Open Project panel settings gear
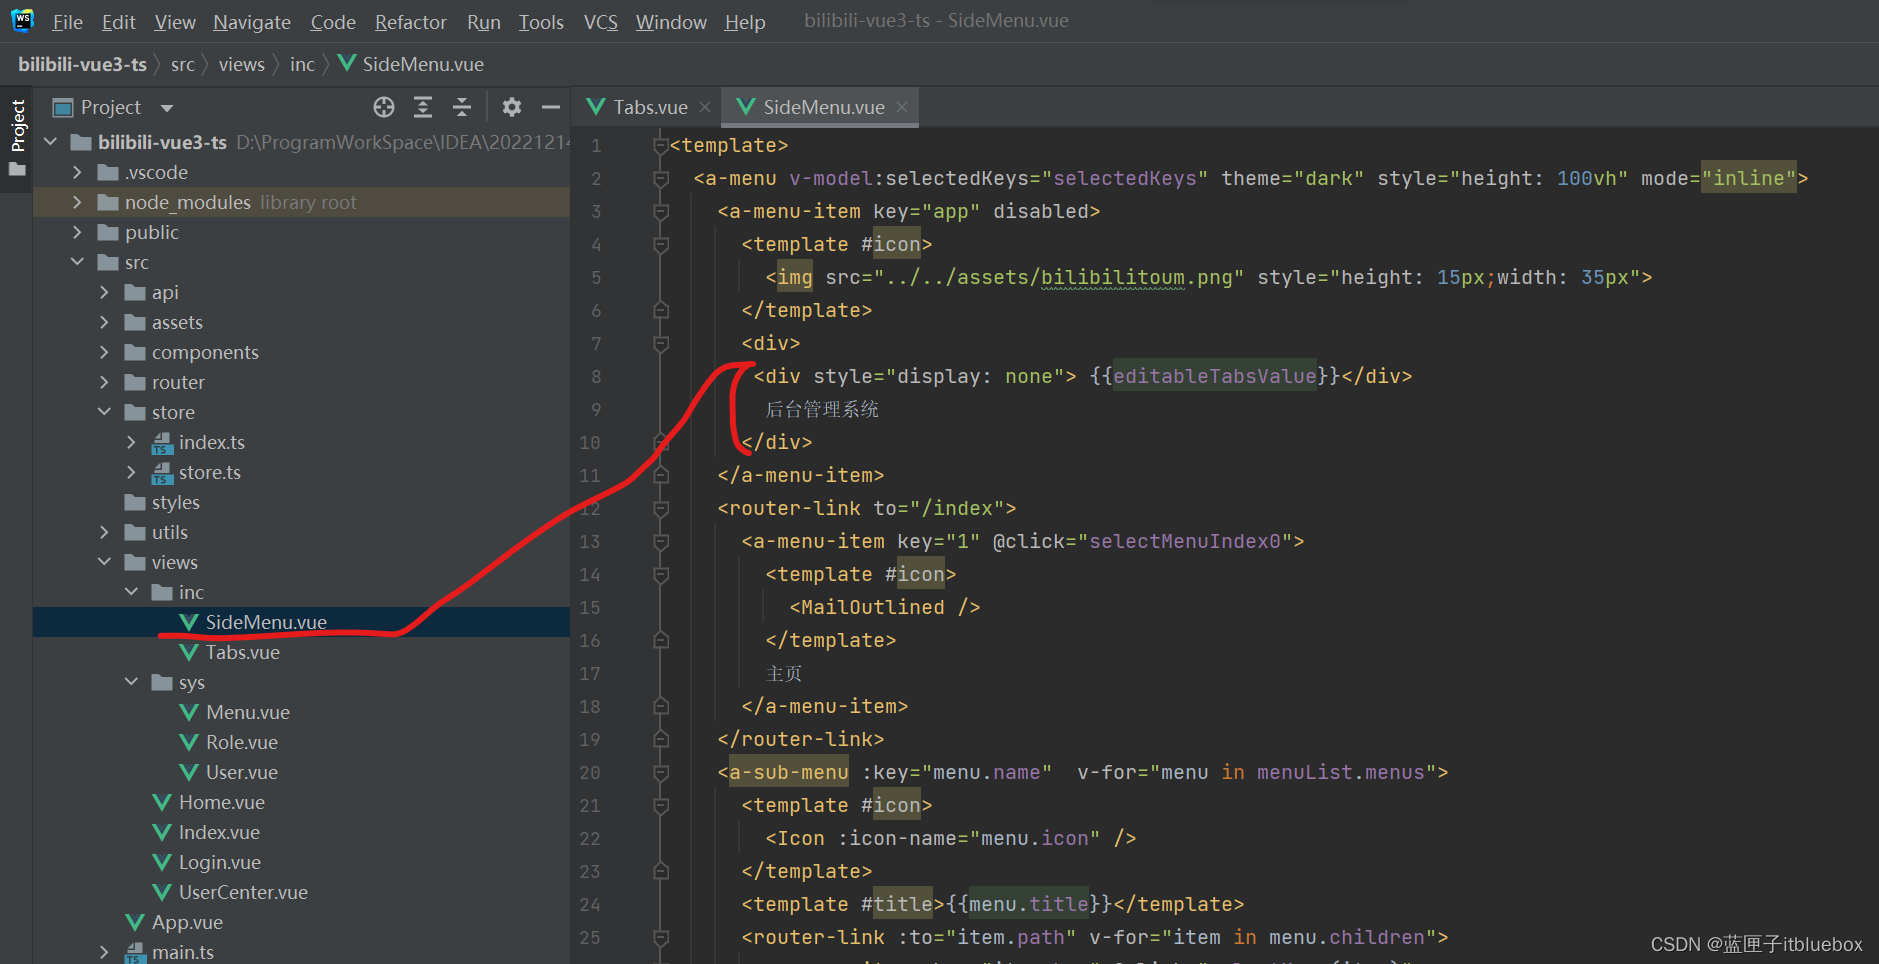Screen dimensions: 1879x964 pos(512,107)
